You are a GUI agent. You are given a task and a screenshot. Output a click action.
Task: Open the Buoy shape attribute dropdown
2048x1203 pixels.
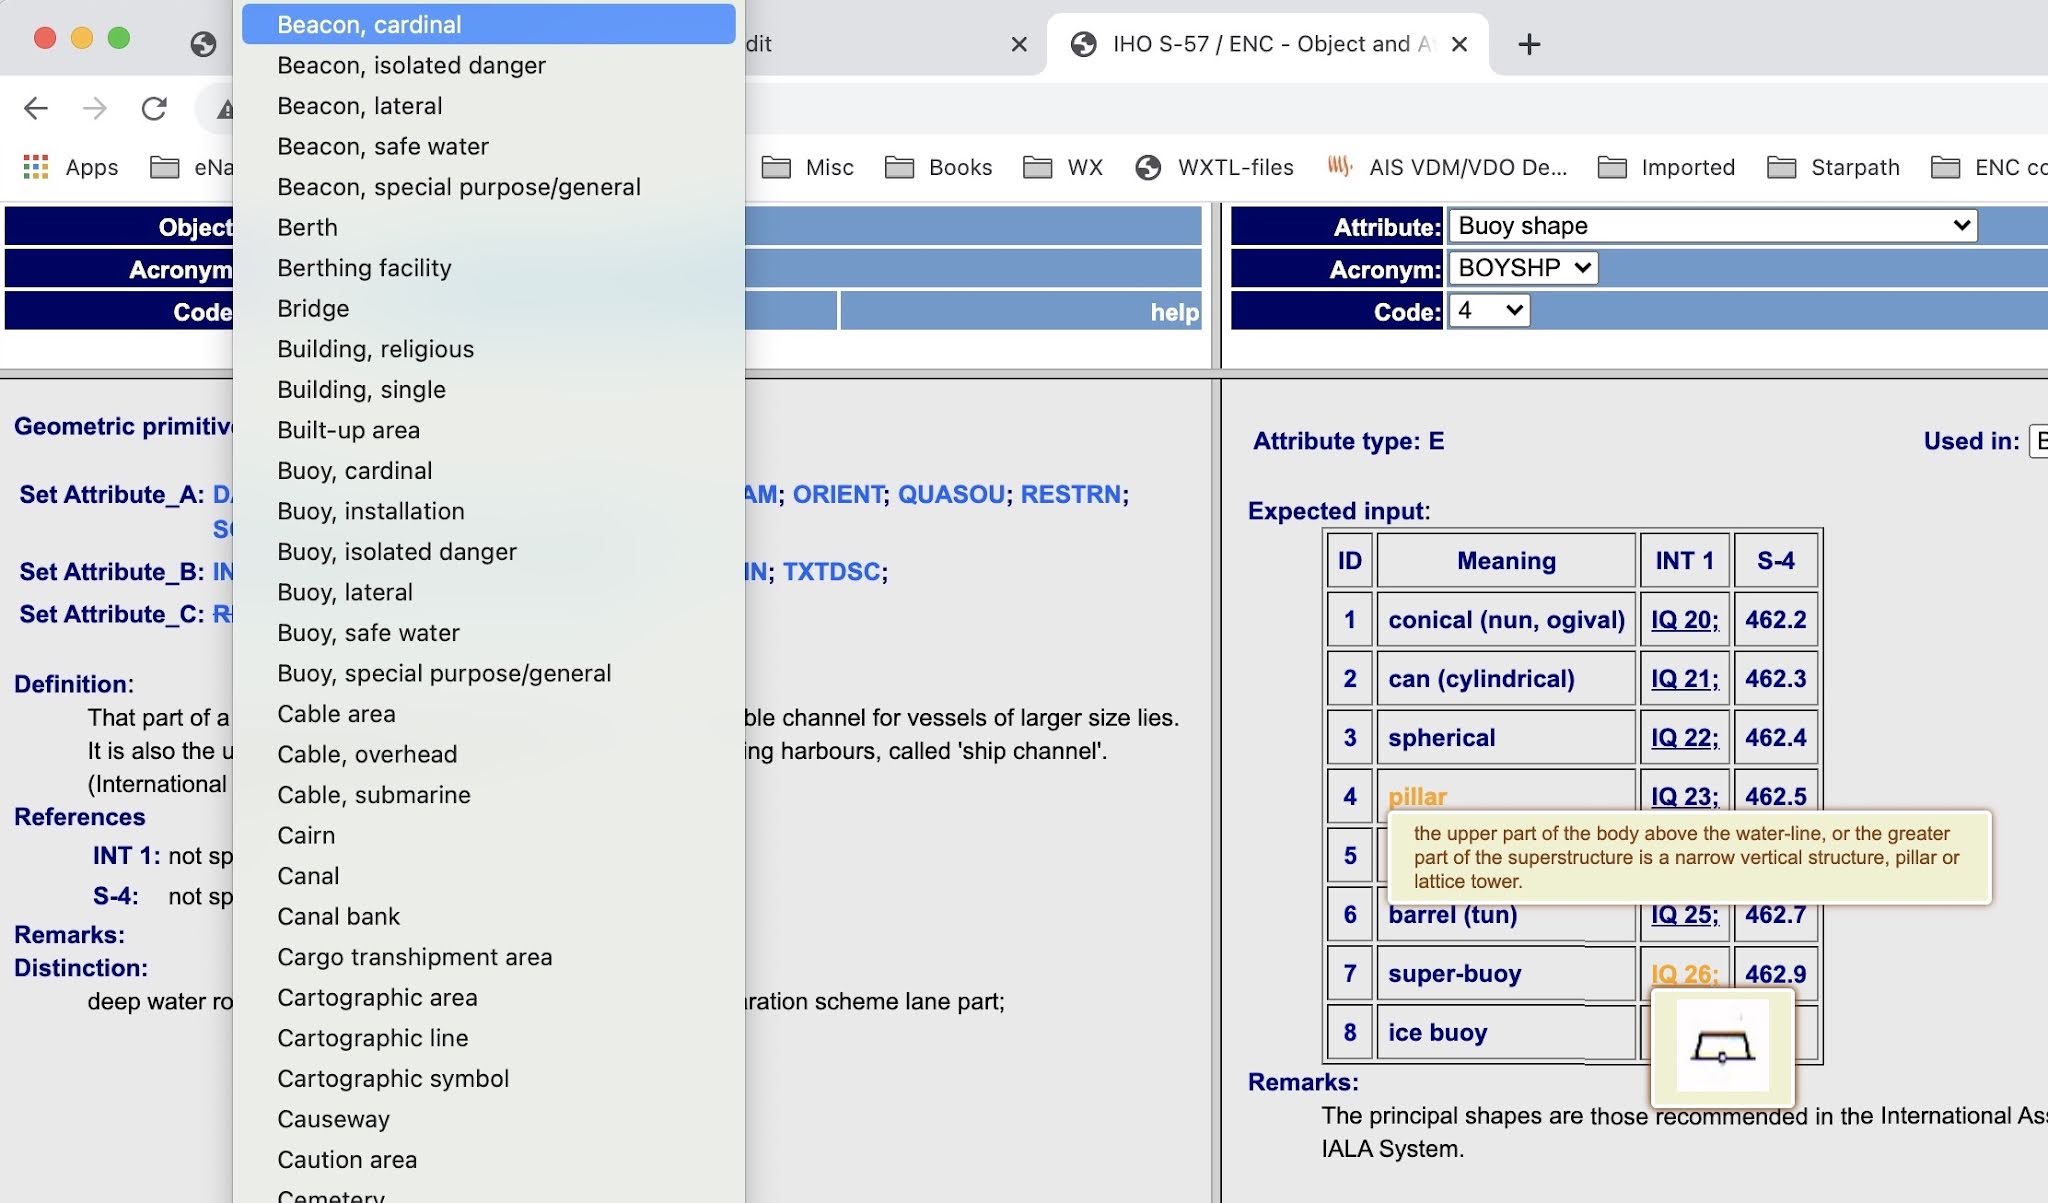(x=1712, y=226)
